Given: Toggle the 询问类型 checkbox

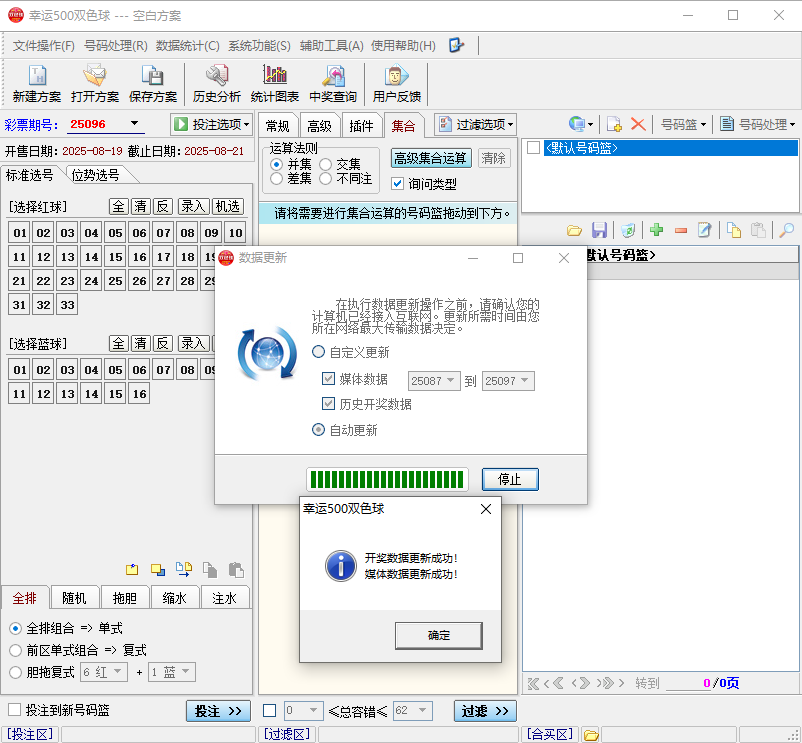Looking at the screenshot, I should click(398, 184).
